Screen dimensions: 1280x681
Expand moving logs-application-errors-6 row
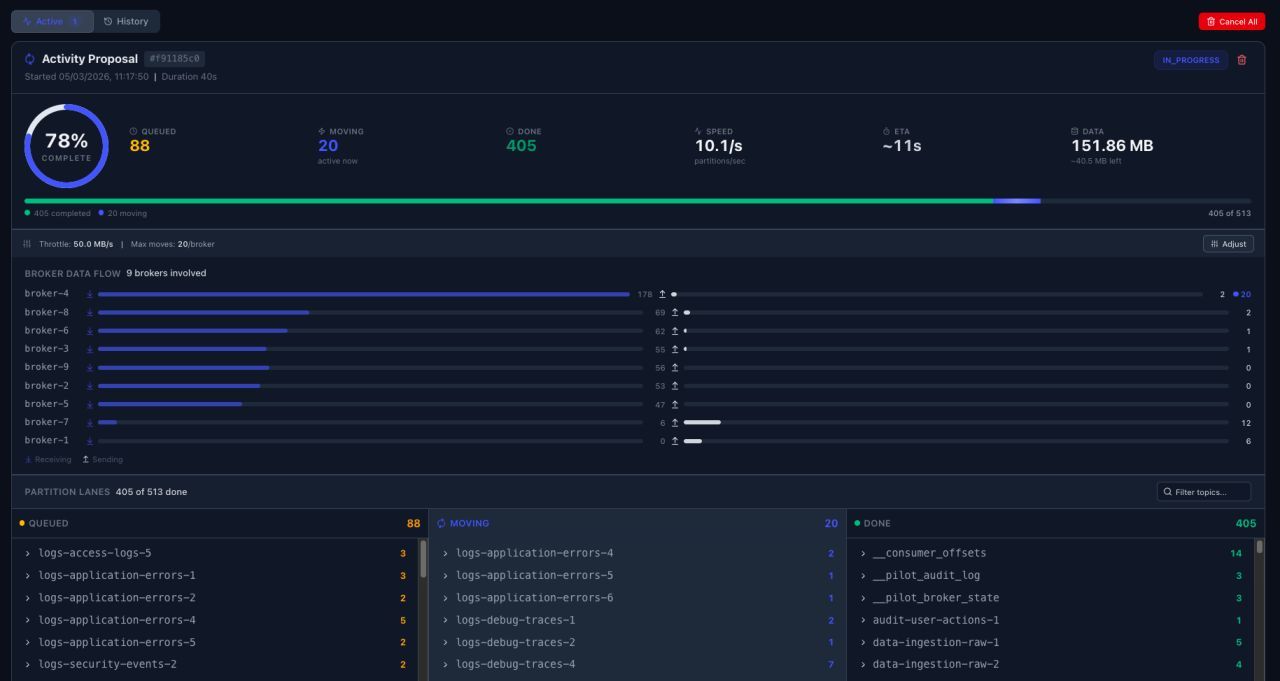pyautogui.click(x=637, y=598)
